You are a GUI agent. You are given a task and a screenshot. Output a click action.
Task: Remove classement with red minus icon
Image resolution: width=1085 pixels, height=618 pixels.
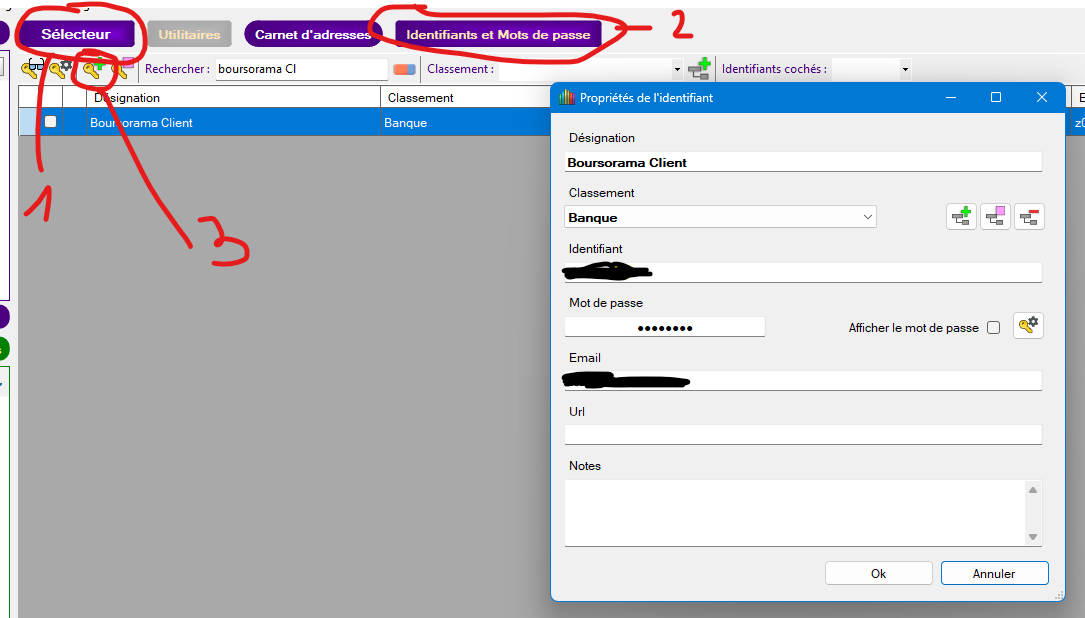pyautogui.click(x=1029, y=217)
